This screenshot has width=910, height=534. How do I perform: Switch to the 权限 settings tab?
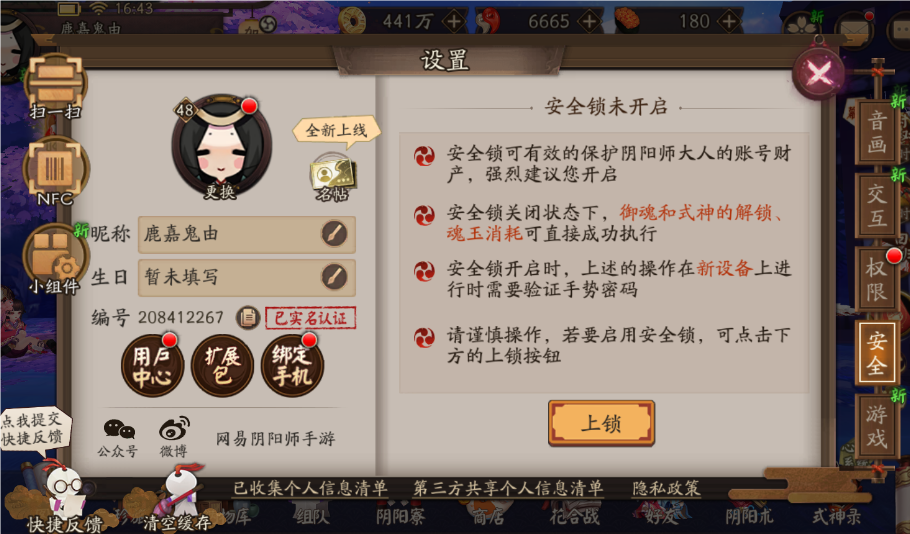point(876,279)
